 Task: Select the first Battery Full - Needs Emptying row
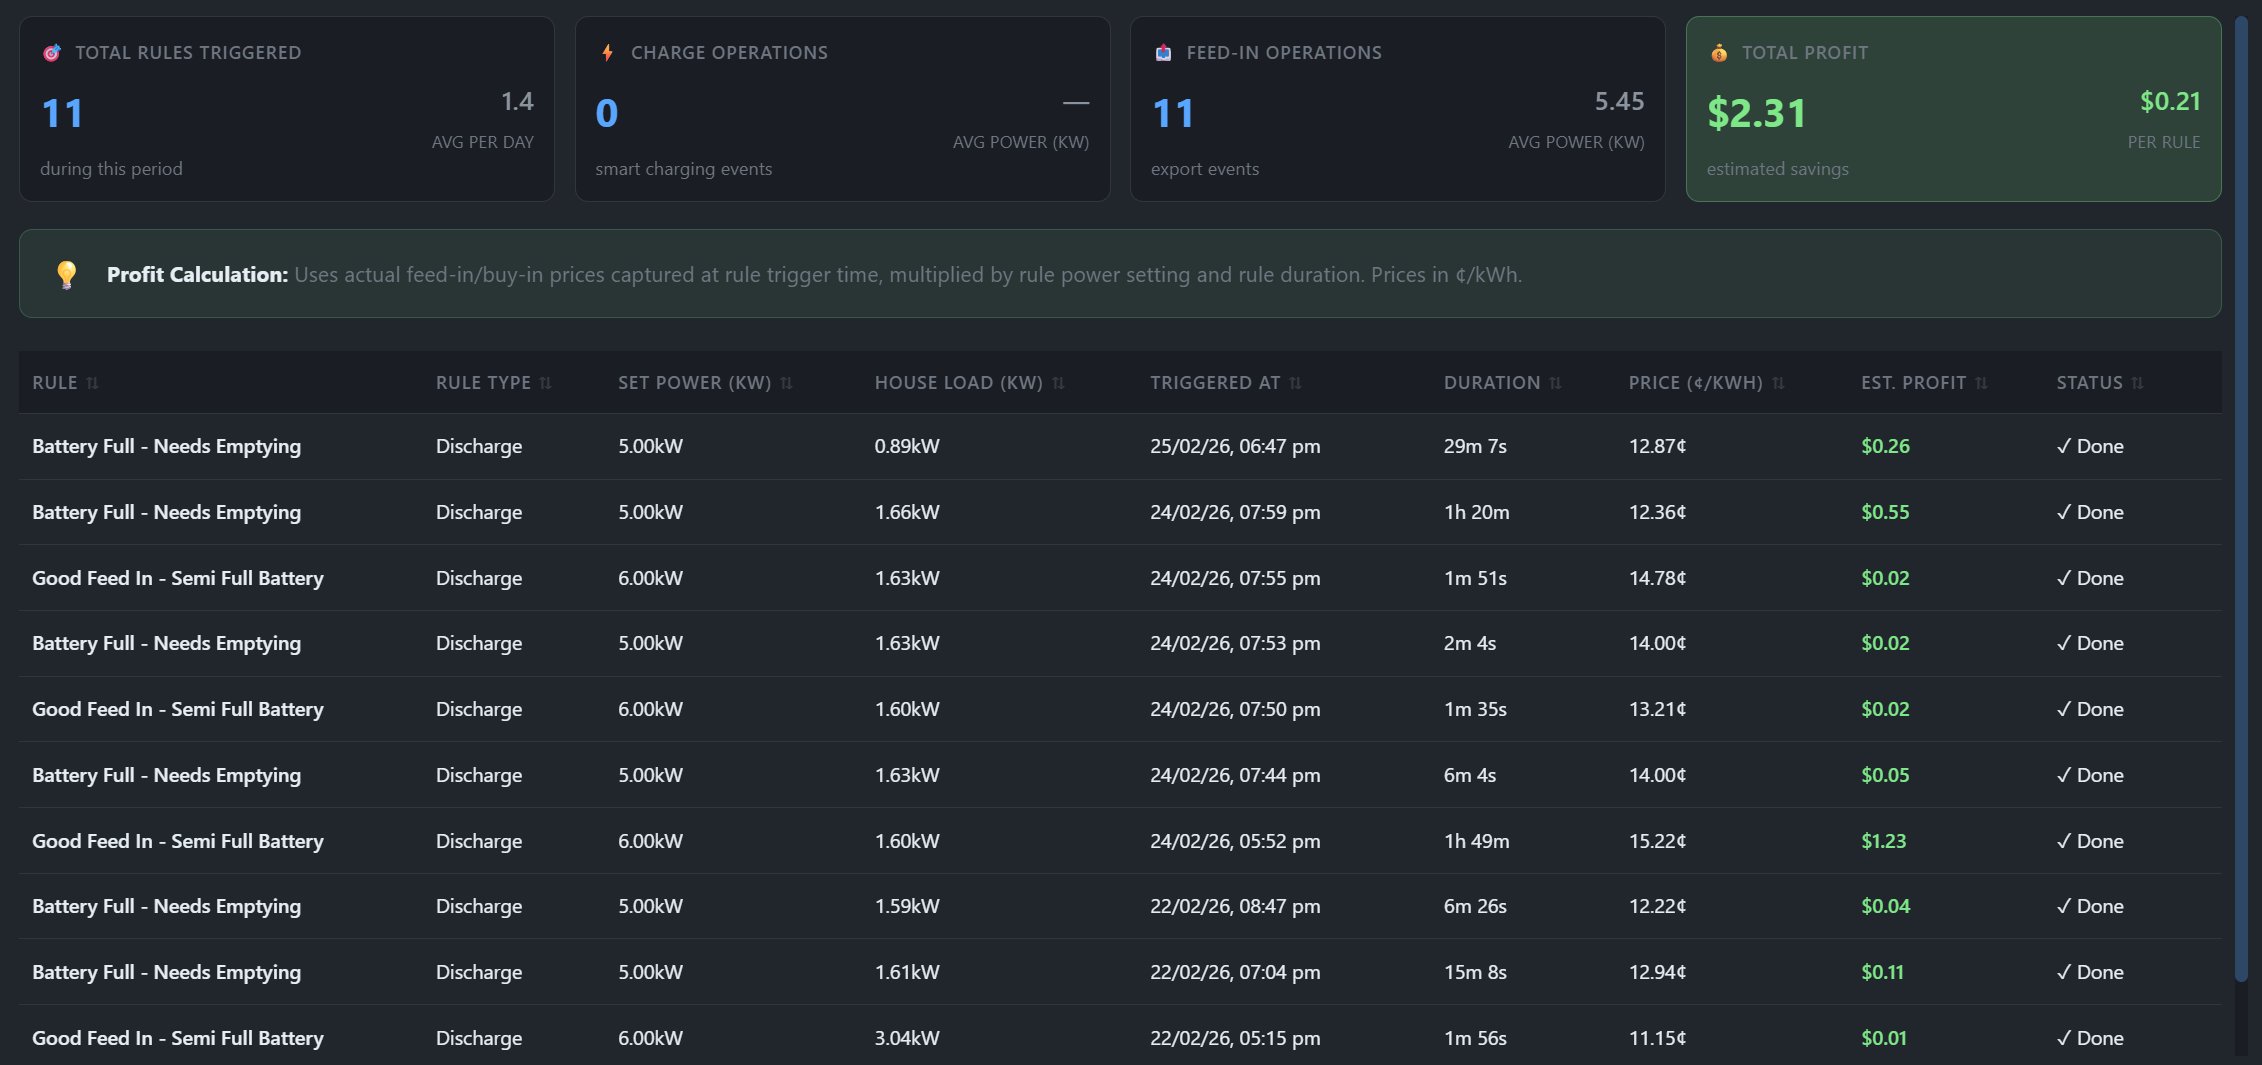166,446
